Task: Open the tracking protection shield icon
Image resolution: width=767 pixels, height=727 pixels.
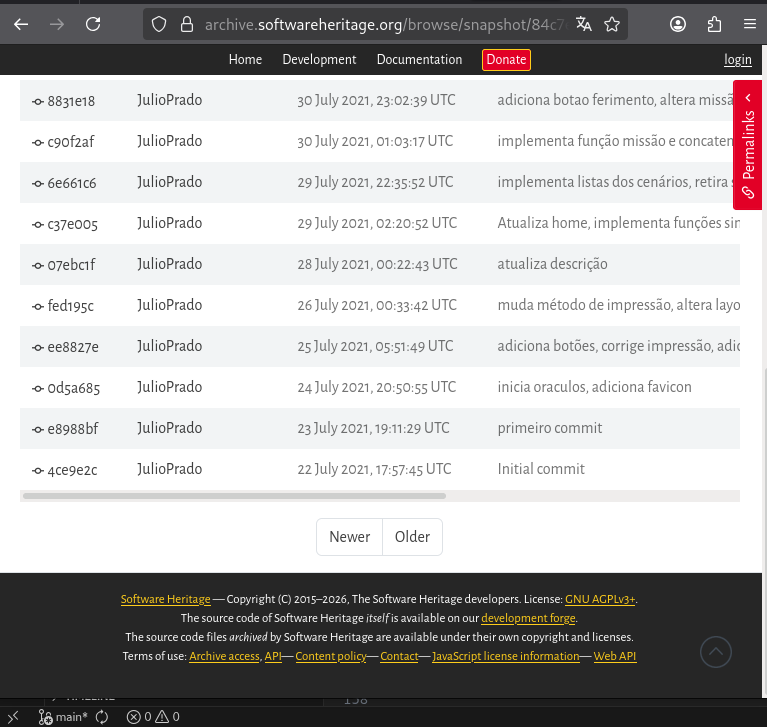Action: 159,24
